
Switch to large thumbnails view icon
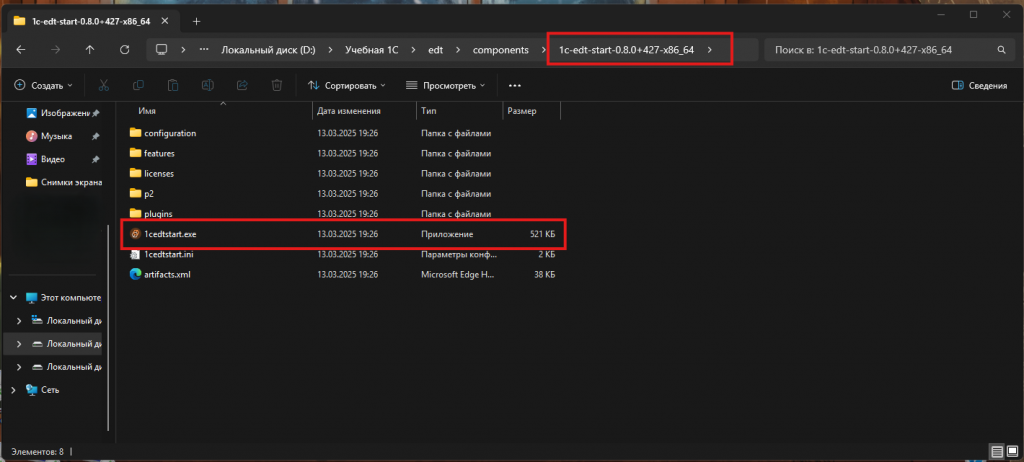(x=1012, y=452)
